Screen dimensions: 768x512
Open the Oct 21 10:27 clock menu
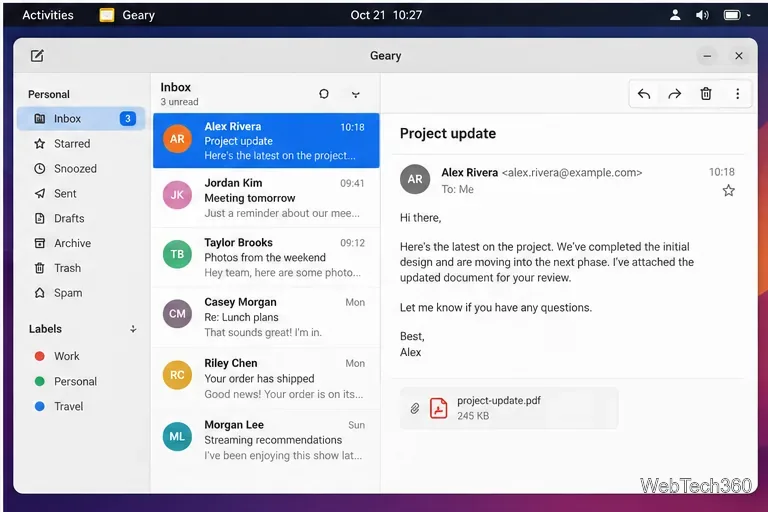[386, 15]
